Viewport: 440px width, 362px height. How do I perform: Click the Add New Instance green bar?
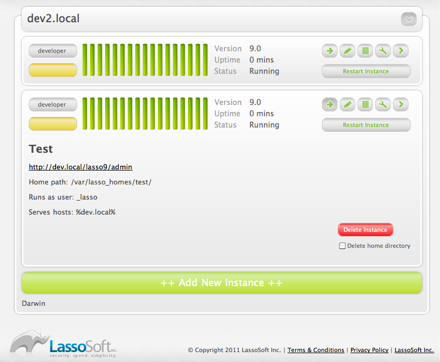222,283
